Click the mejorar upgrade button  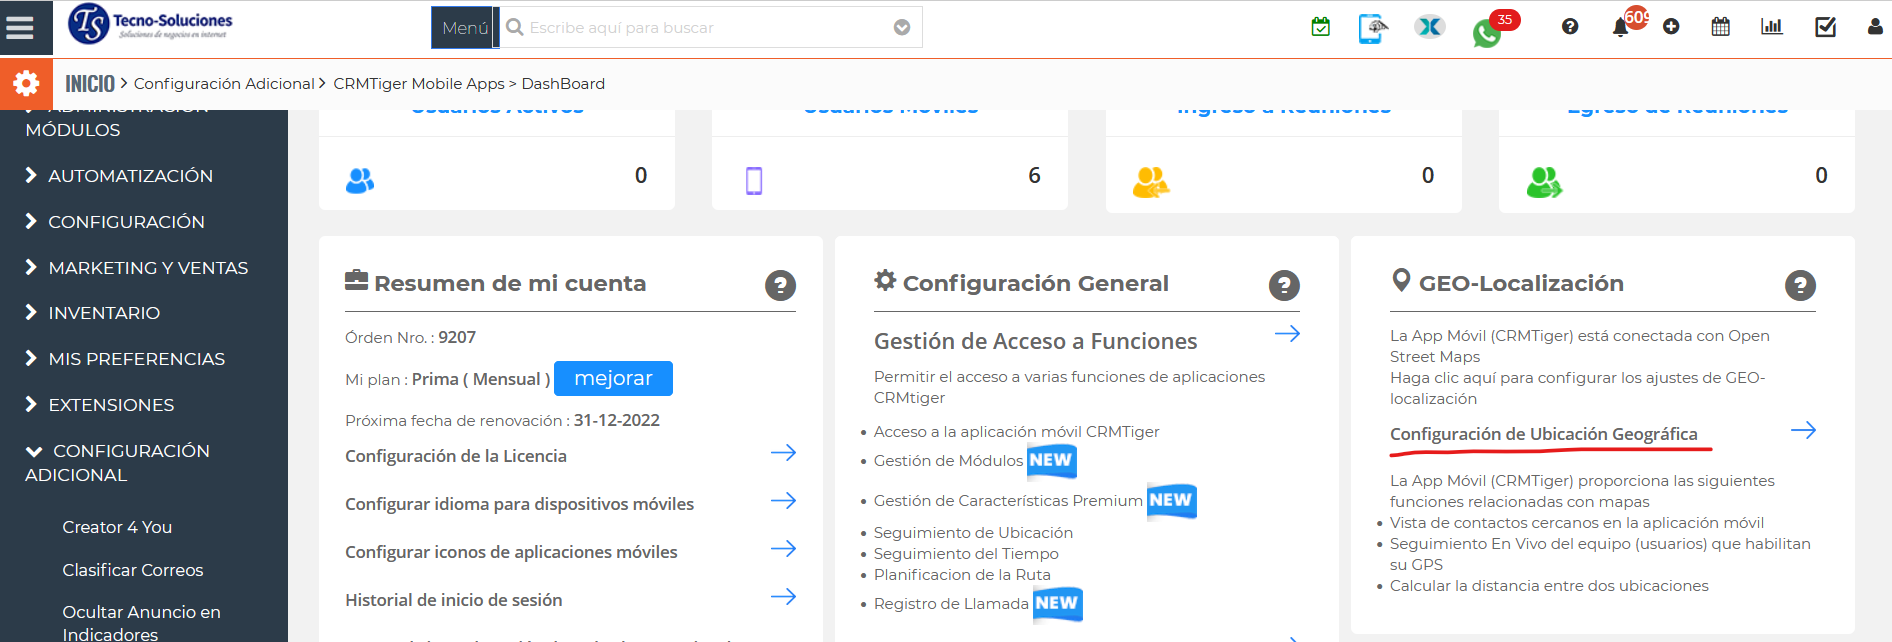[613, 379]
